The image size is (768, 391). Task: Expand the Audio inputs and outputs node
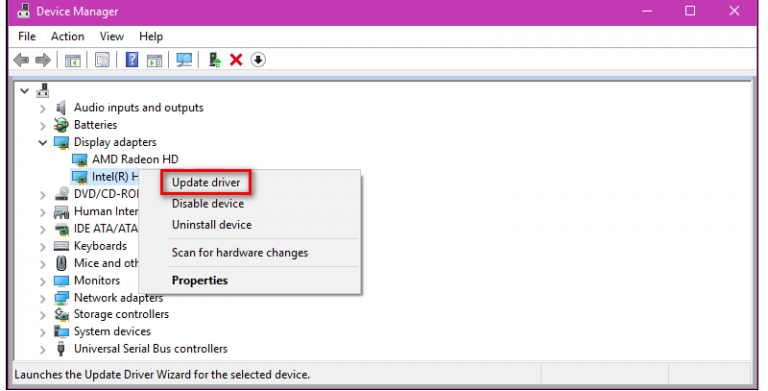pos(43,108)
